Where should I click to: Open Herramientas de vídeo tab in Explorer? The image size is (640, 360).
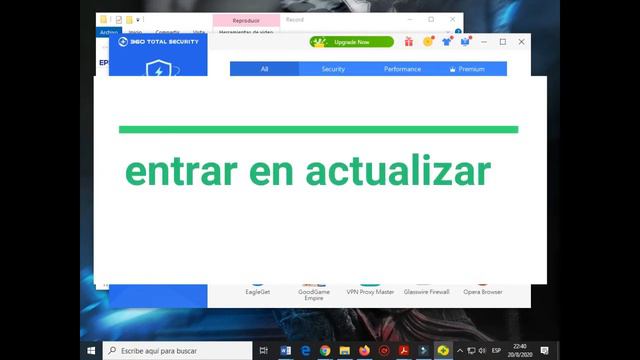[x=246, y=31]
